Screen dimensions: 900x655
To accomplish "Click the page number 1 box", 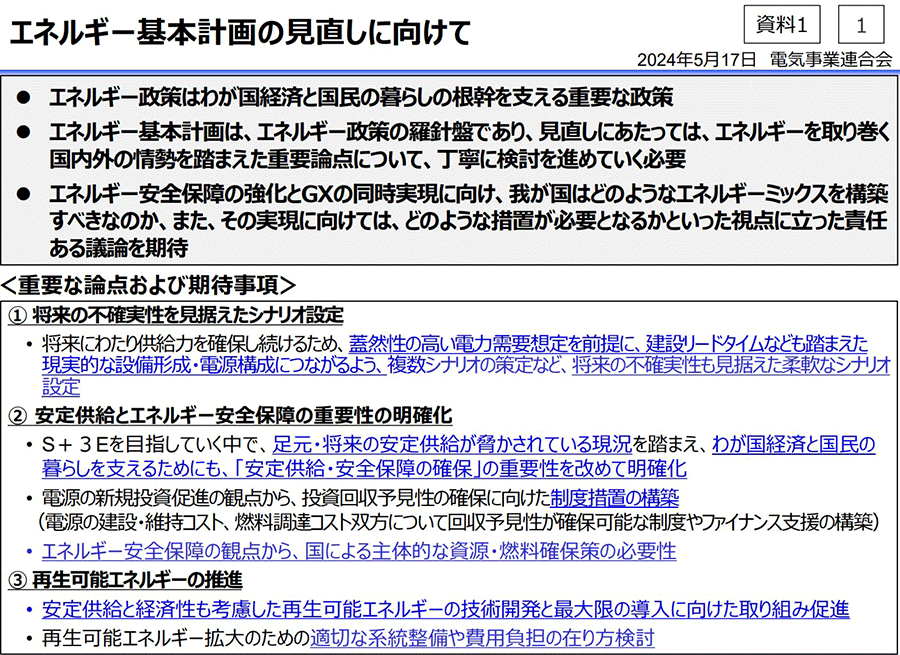I will pos(861,24).
